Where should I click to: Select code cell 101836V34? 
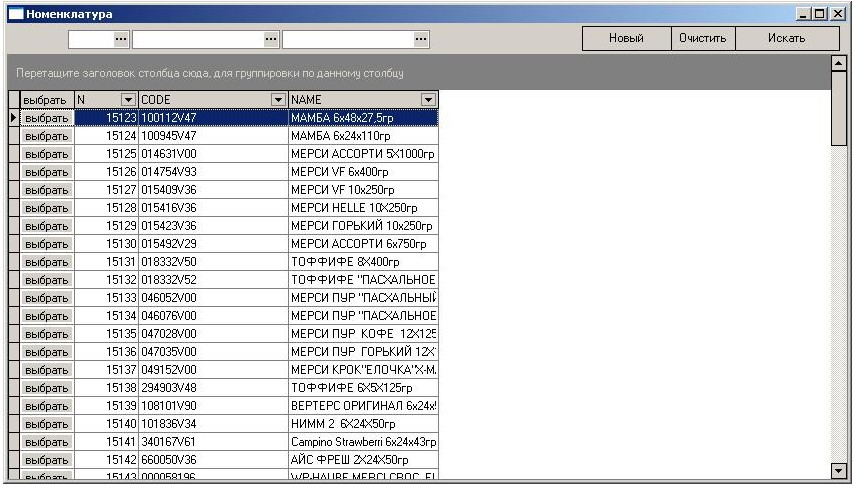pyautogui.click(x=212, y=424)
